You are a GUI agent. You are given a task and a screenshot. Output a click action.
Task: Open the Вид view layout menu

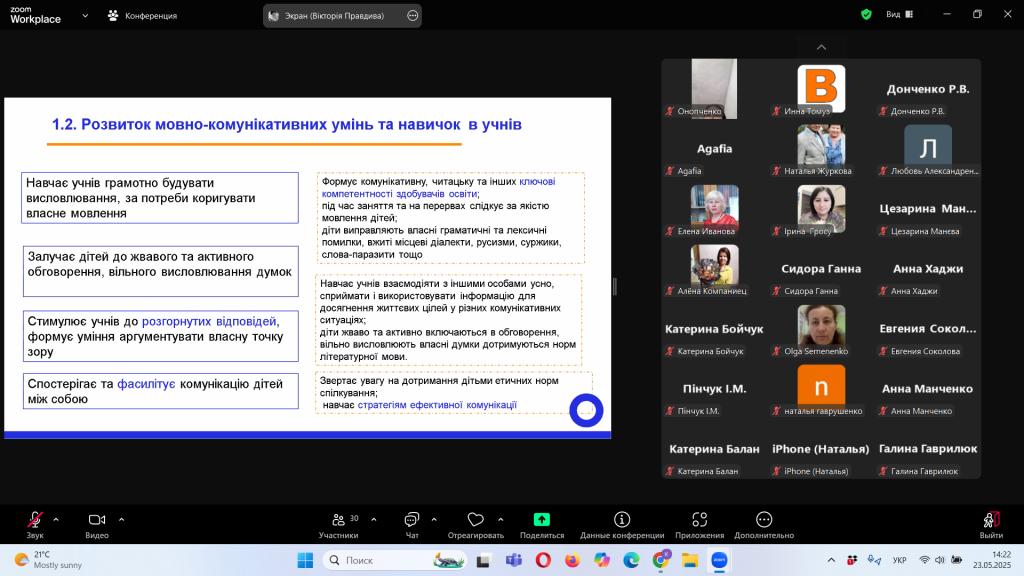(899, 14)
